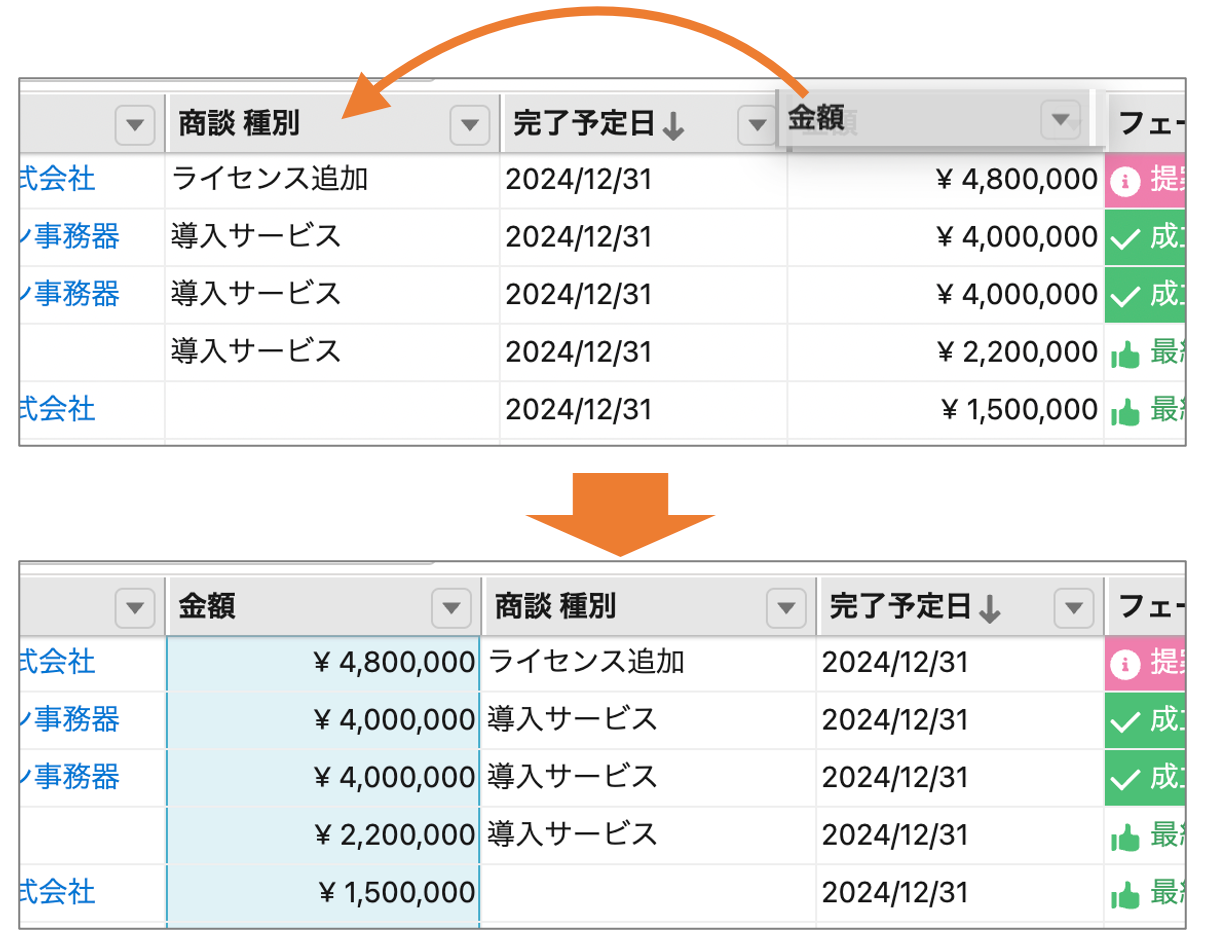Click the 商談 種別 column header in the top table

click(x=239, y=124)
